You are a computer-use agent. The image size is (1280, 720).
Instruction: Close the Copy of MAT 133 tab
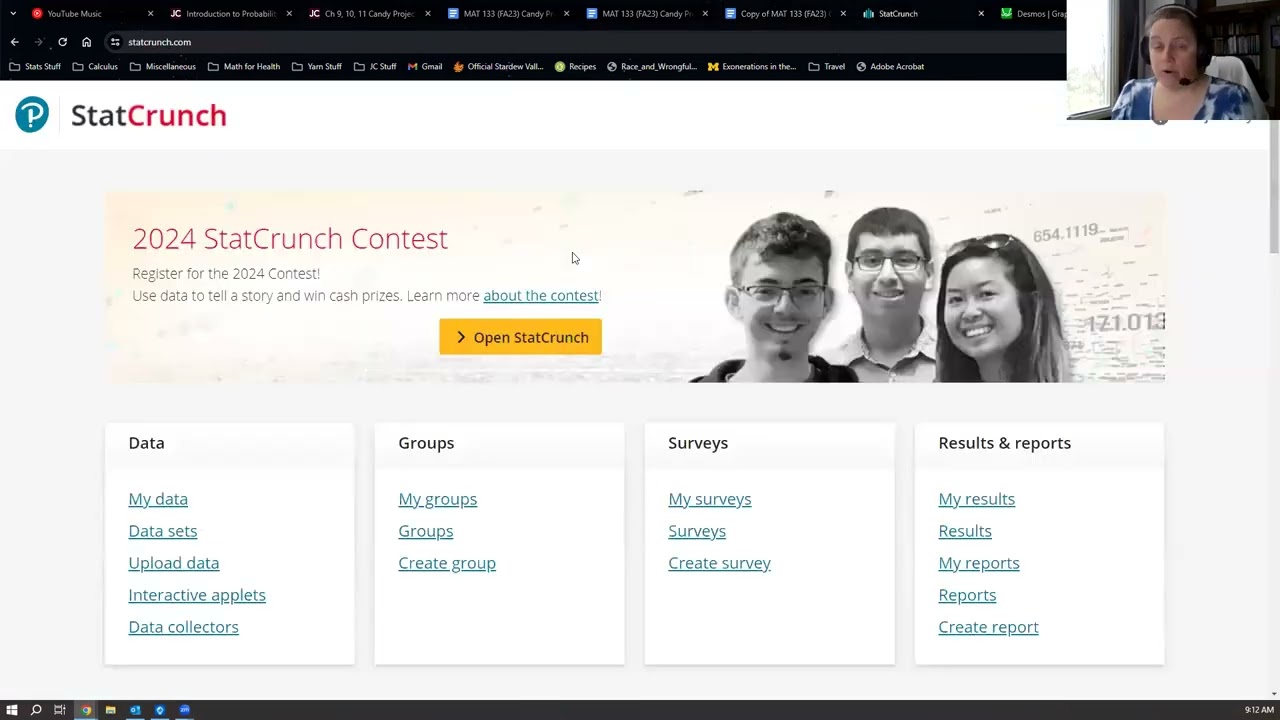[x=843, y=14]
